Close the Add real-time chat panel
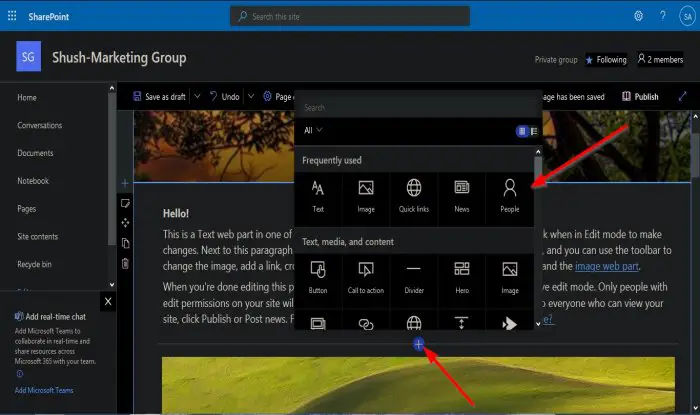The image size is (700, 415). (108, 302)
